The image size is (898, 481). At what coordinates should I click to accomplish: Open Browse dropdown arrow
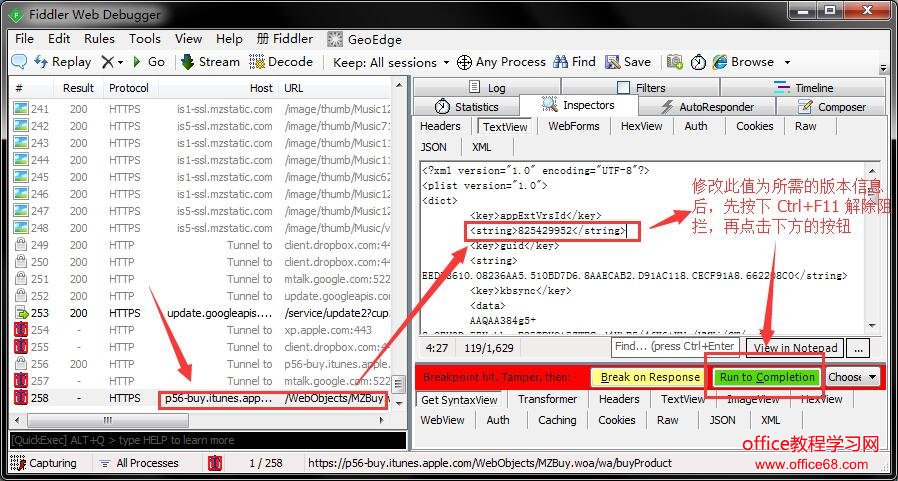[787, 62]
